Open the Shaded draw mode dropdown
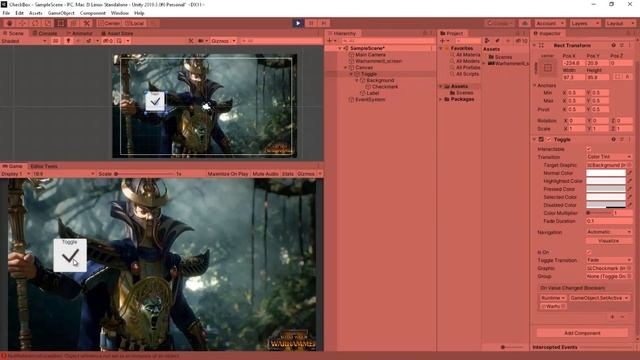Viewport: 640px width, 360px height. [x=24, y=41]
